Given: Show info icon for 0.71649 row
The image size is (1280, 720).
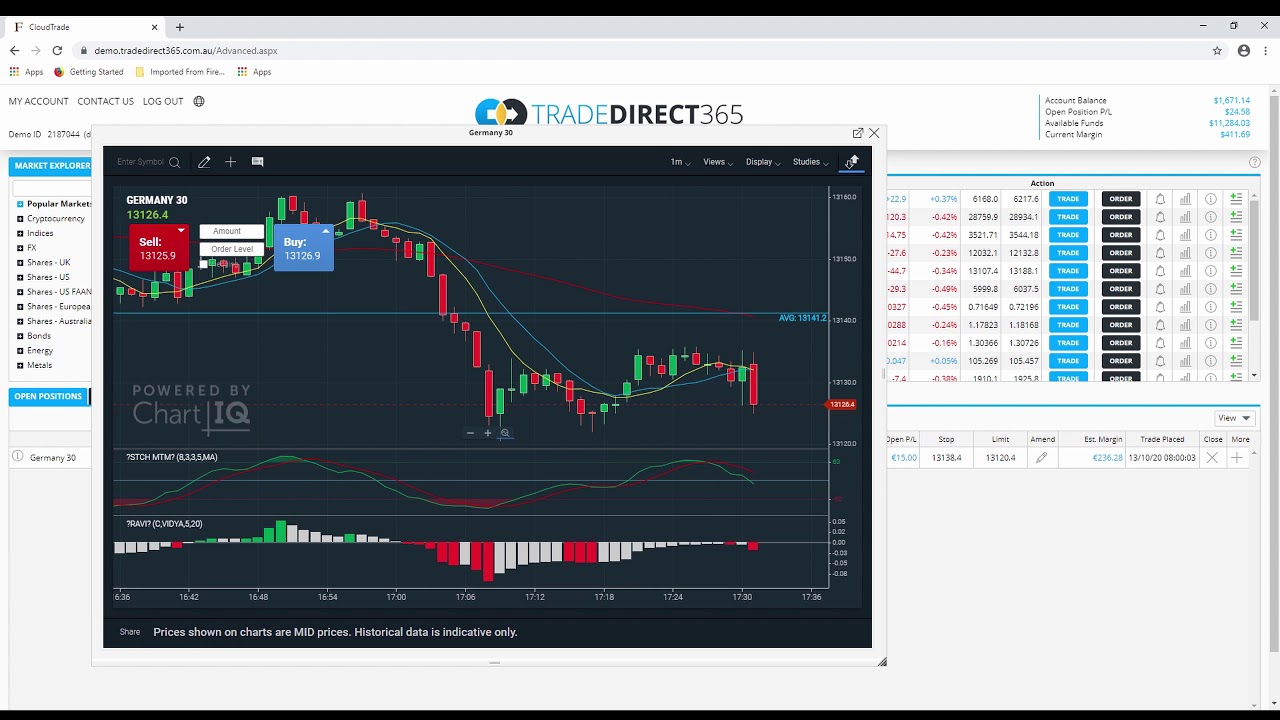Looking at the screenshot, I should click(x=1210, y=307).
